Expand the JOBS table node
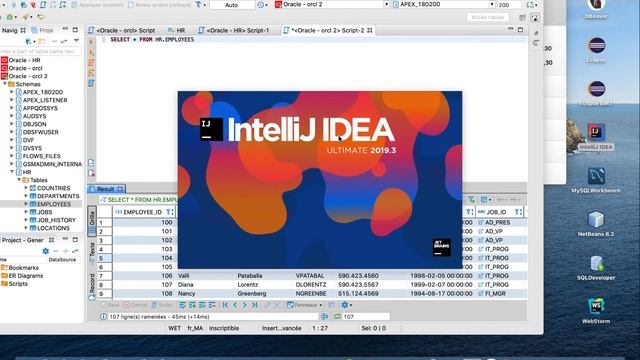This screenshot has height=360, width=640. point(26,212)
